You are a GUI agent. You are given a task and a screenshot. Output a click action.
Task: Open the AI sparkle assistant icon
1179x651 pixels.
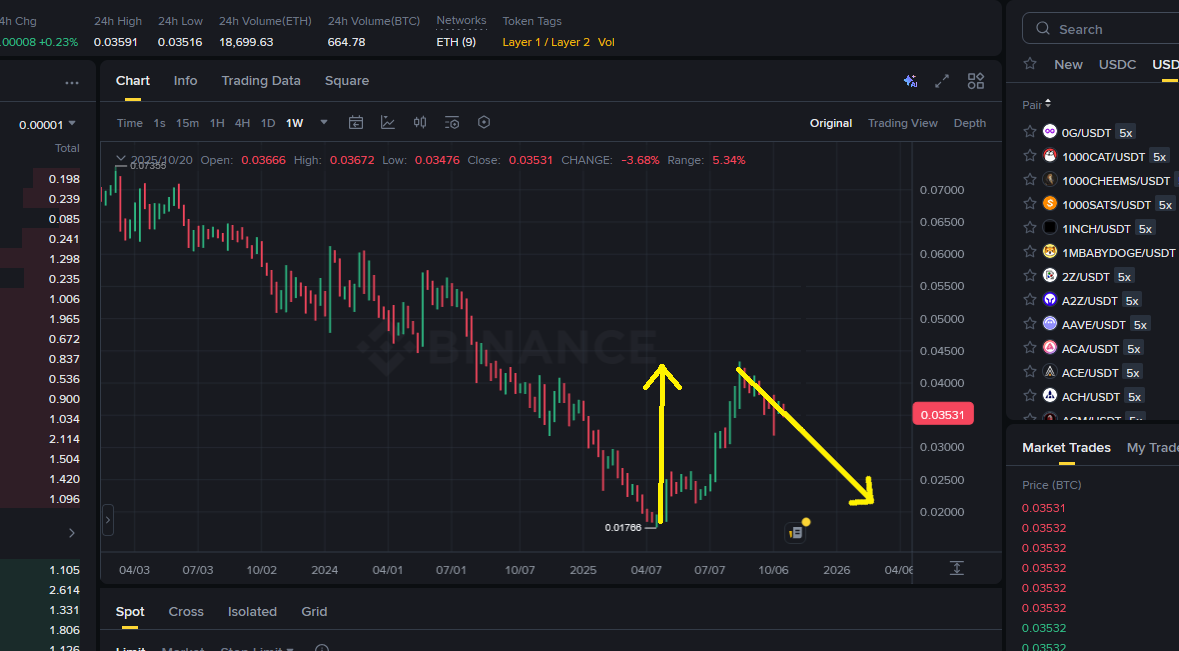(x=911, y=81)
